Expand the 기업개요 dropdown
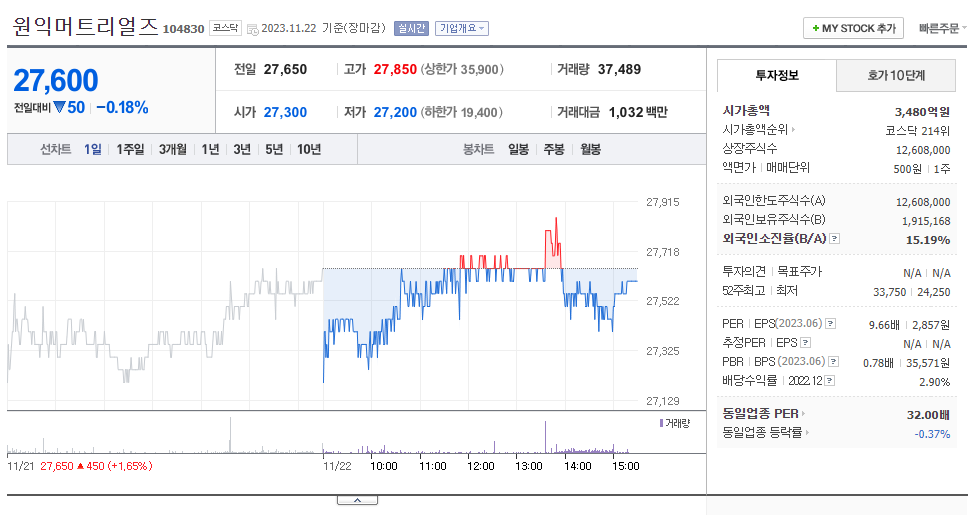The height and width of the screenshot is (515, 979). click(461, 28)
